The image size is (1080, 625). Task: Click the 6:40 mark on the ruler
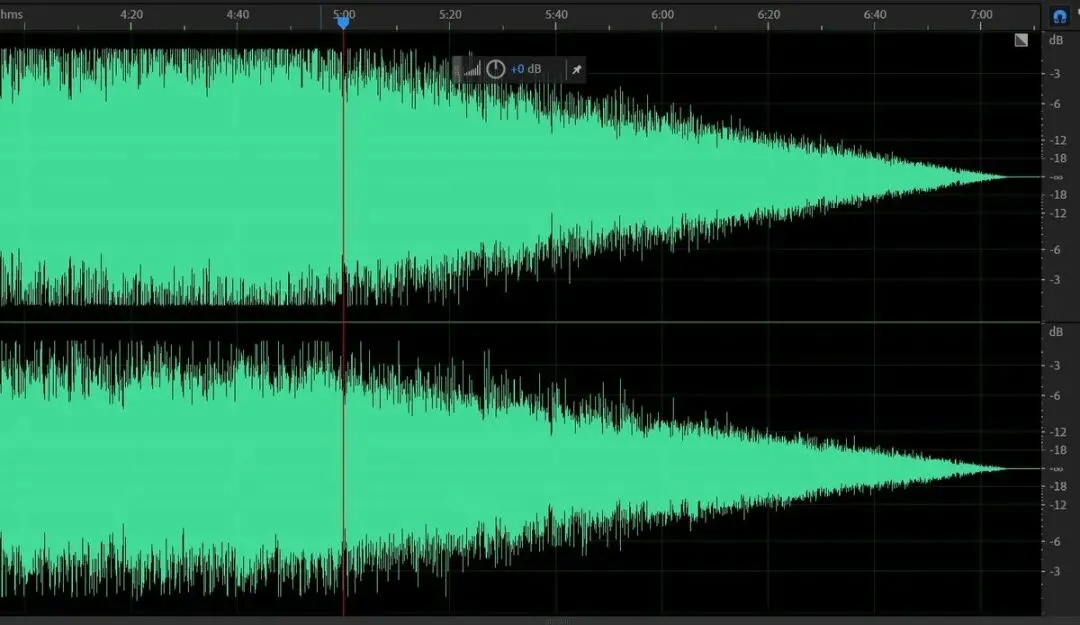coord(875,14)
